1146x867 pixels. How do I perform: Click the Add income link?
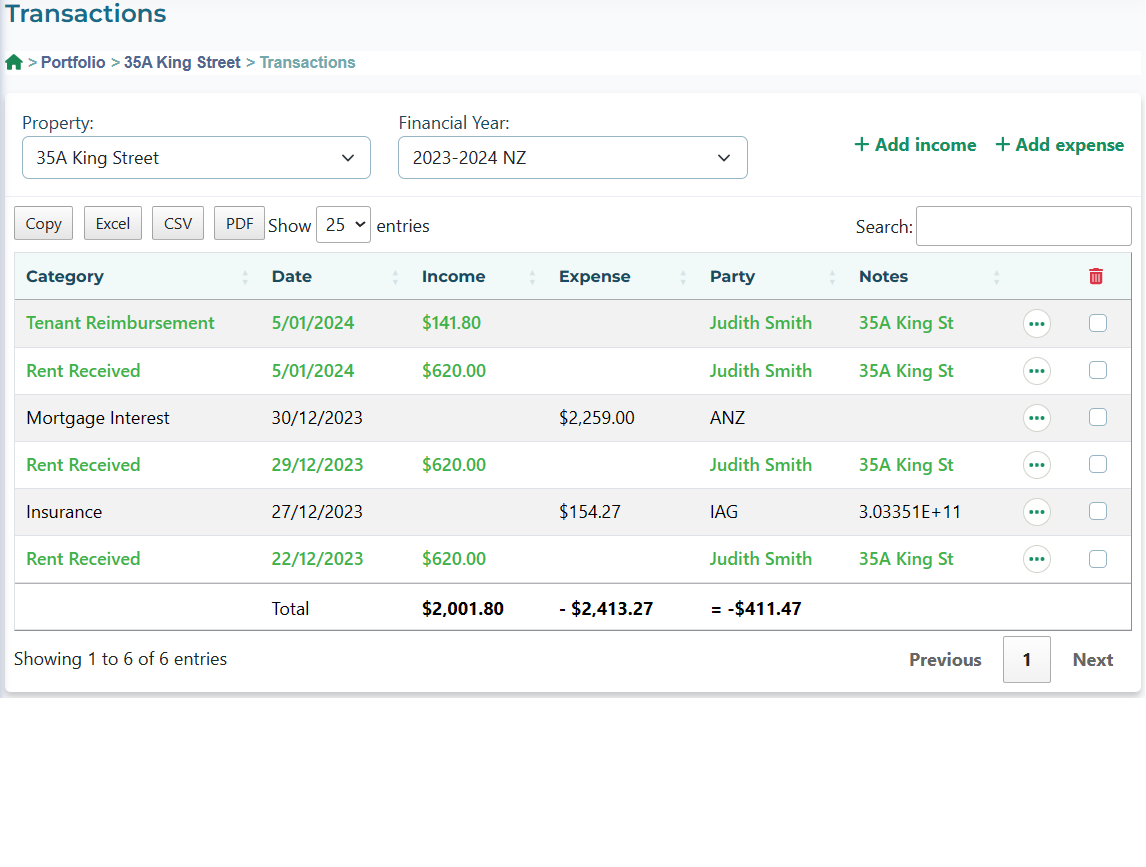(x=915, y=145)
